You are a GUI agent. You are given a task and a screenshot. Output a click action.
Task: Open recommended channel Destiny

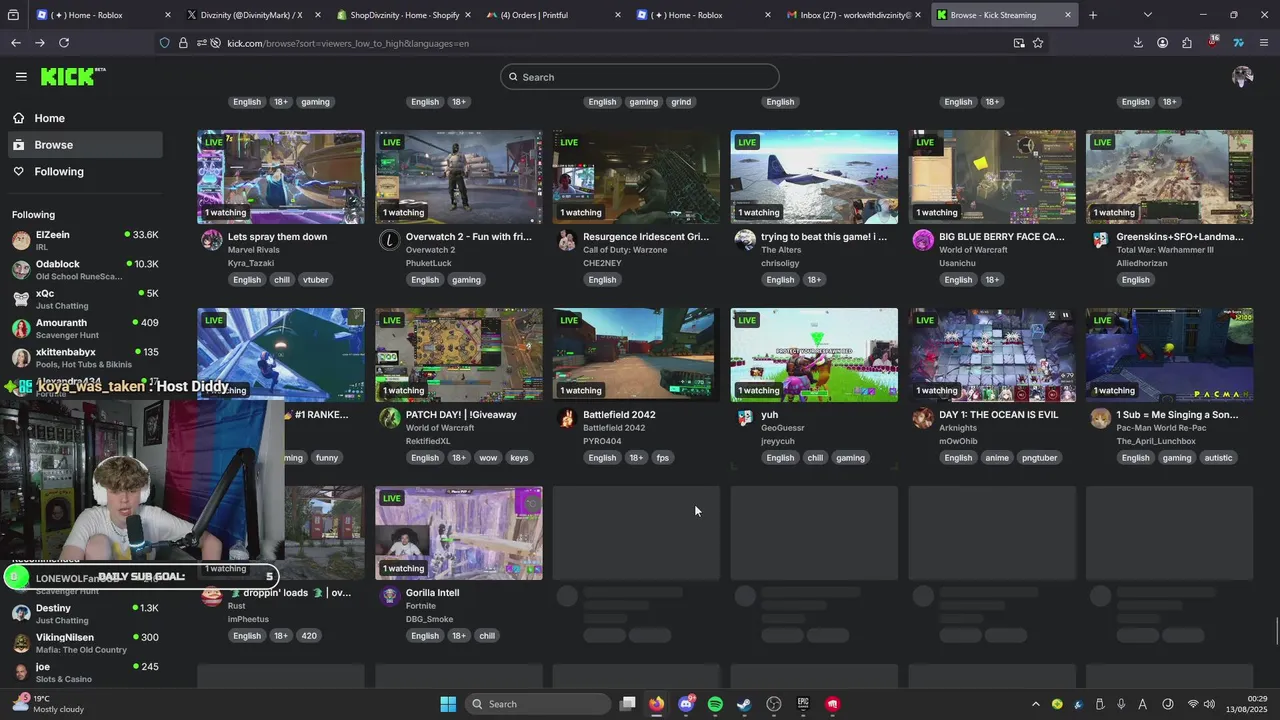(85, 614)
